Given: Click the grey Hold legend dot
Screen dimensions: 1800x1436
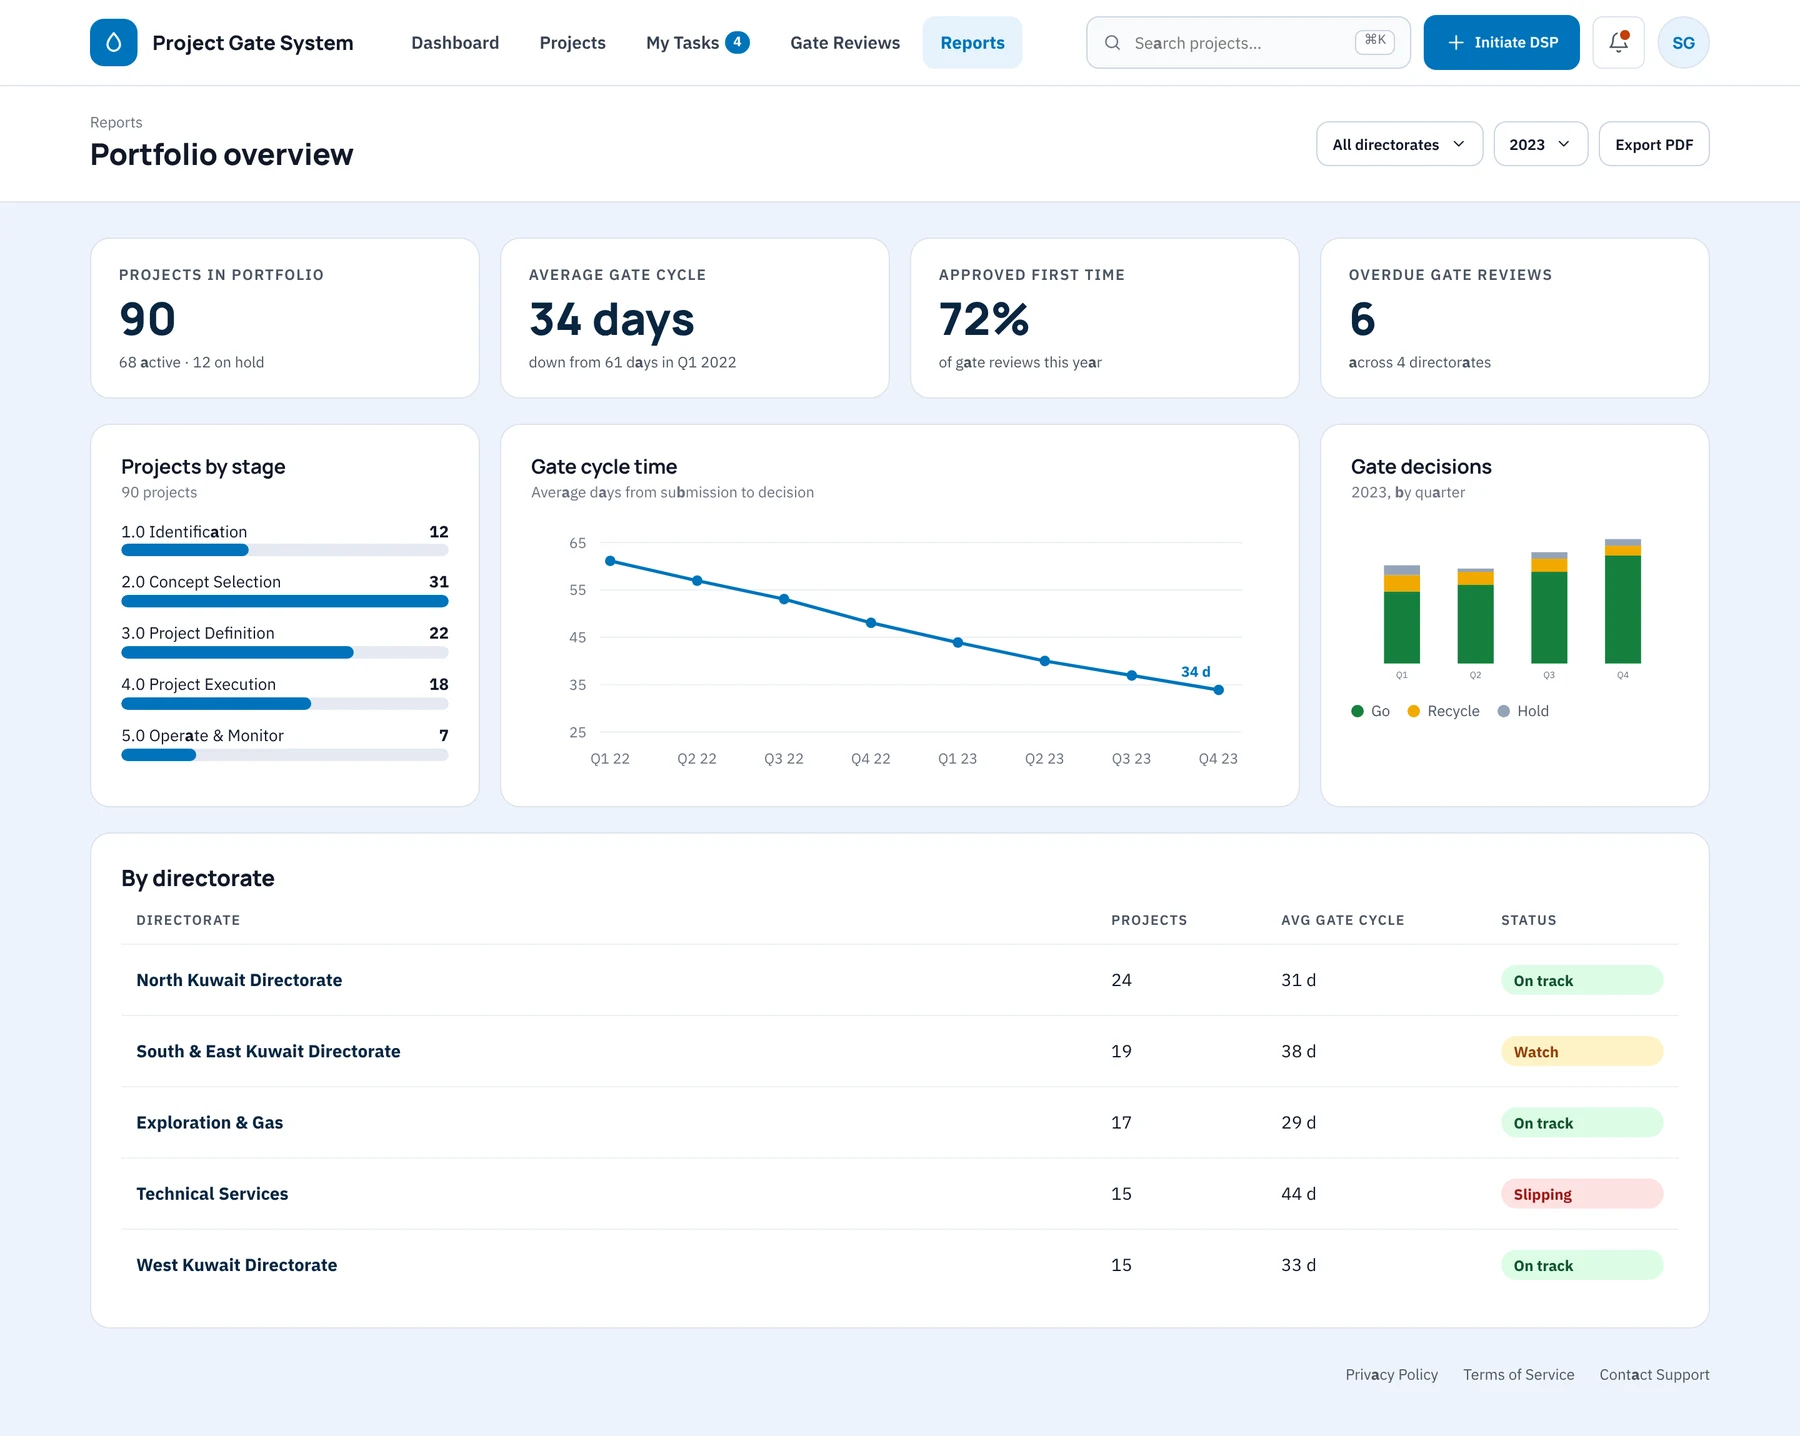Looking at the screenshot, I should (1503, 711).
